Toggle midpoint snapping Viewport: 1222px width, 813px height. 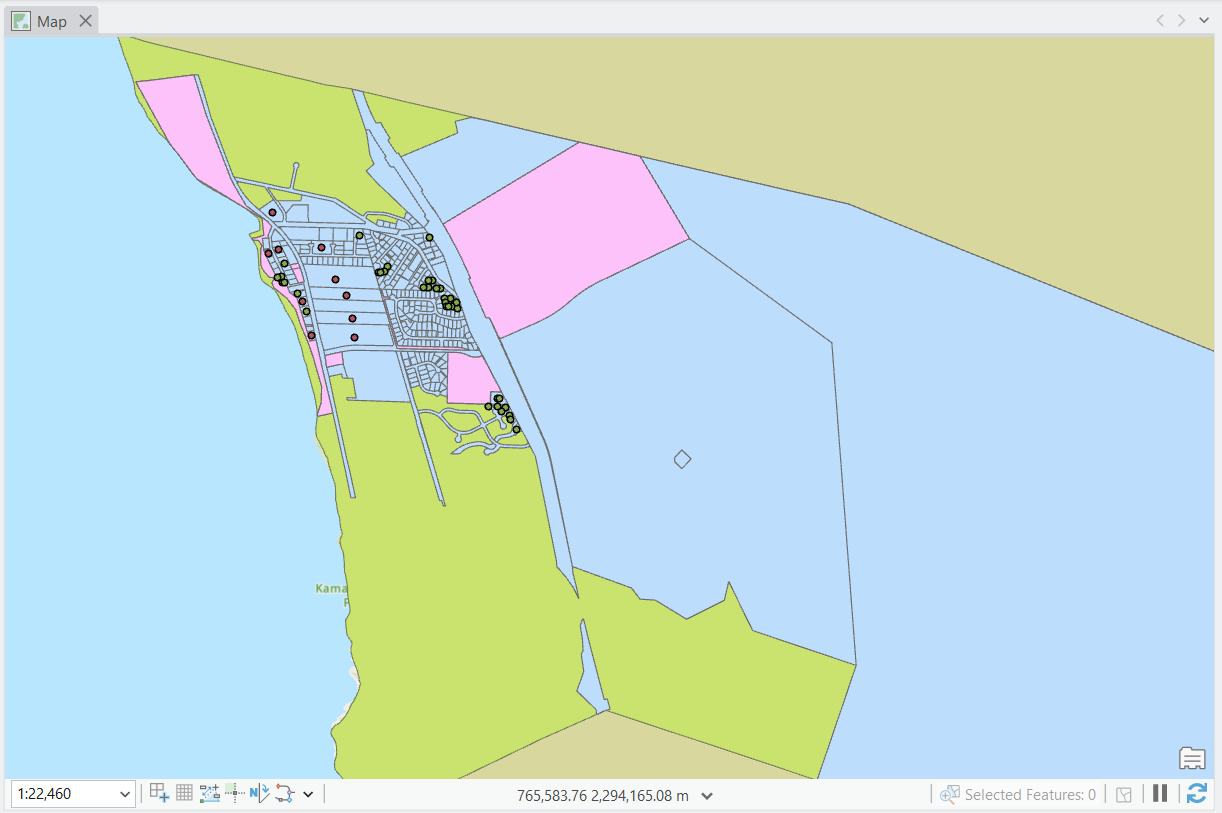click(x=235, y=793)
